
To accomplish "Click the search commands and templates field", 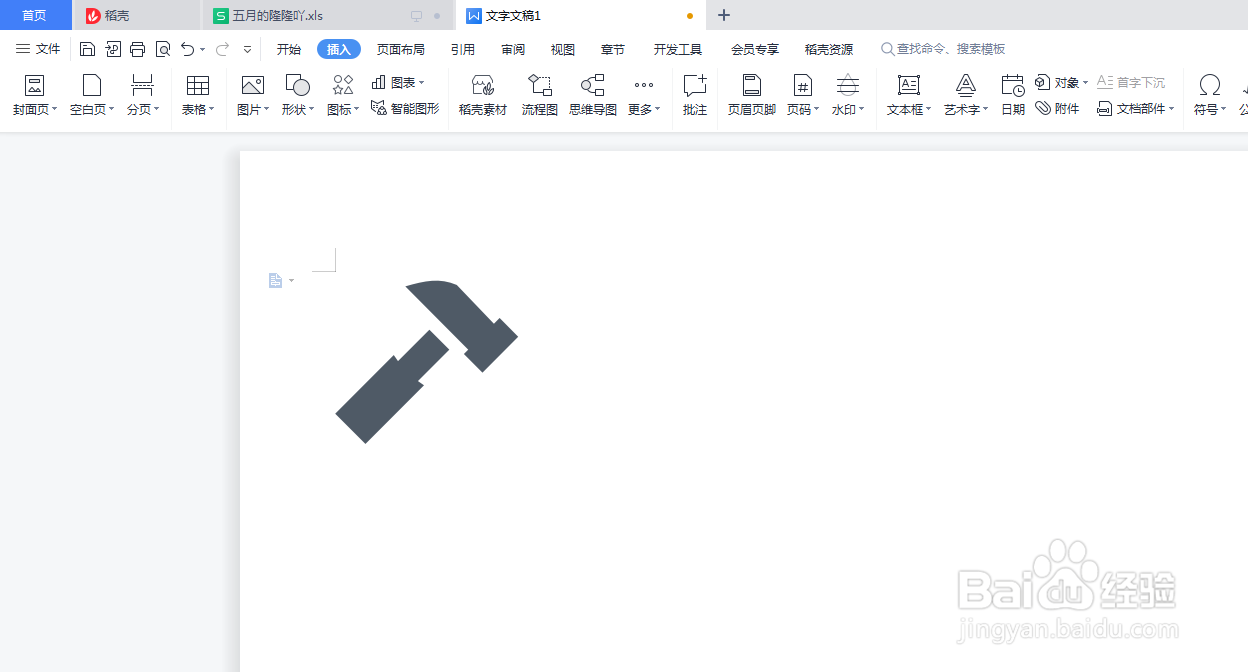I will [x=943, y=49].
